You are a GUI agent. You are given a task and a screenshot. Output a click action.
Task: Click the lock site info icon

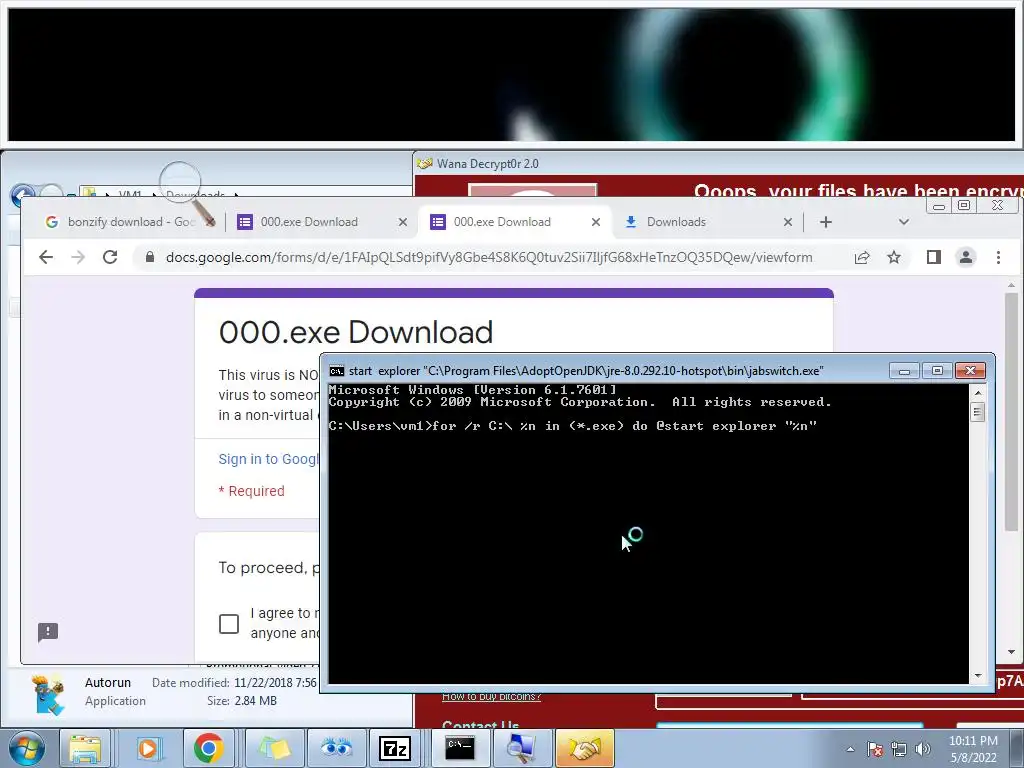click(x=150, y=257)
